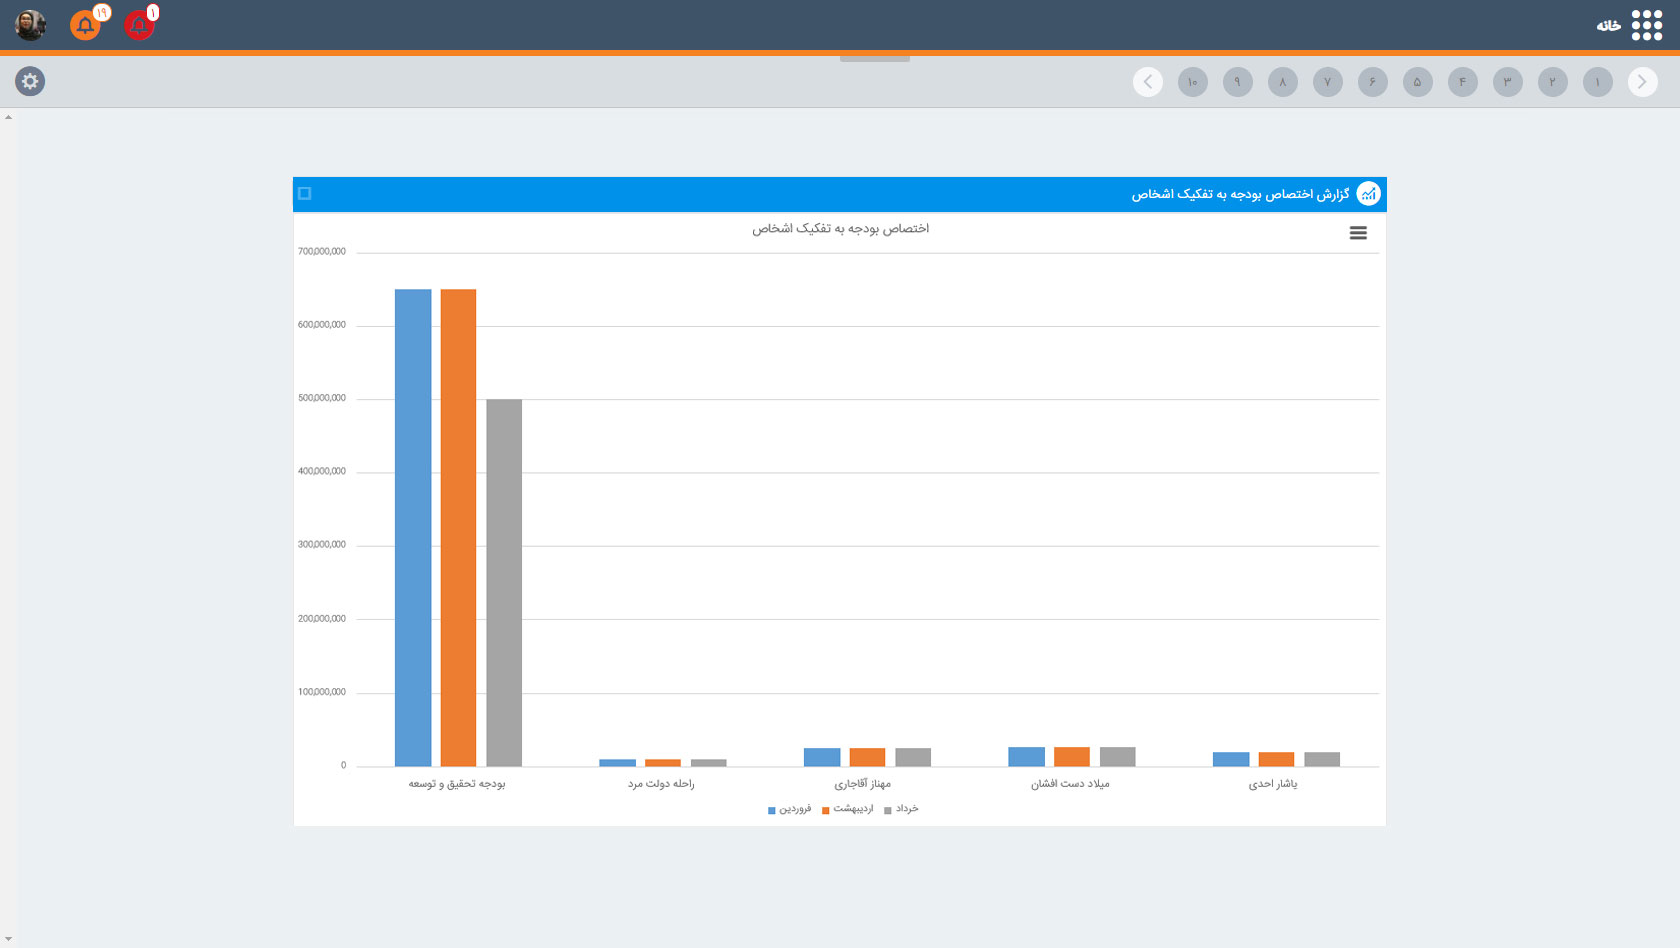Switch to dashboard page ۳
Image resolution: width=1680 pixels, height=948 pixels.
1507,82
